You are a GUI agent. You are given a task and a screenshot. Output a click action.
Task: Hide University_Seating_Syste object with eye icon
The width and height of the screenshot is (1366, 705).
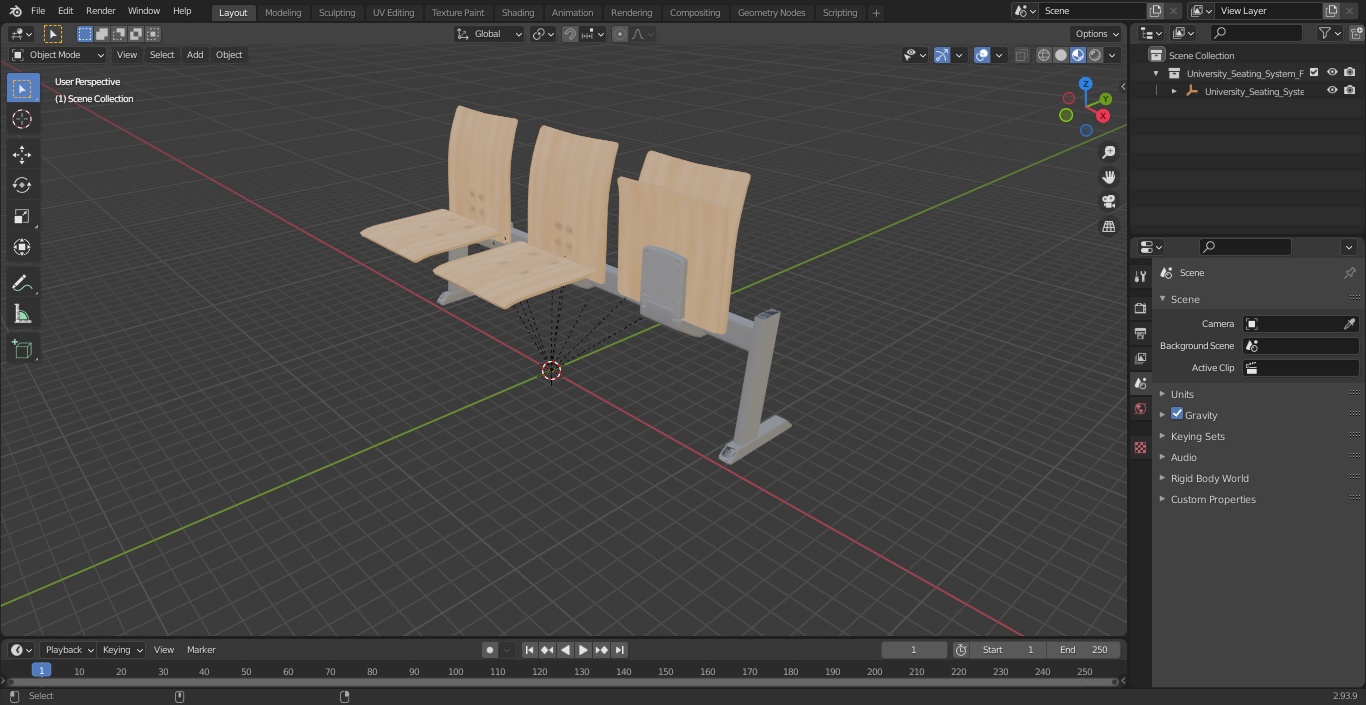tap(1332, 91)
